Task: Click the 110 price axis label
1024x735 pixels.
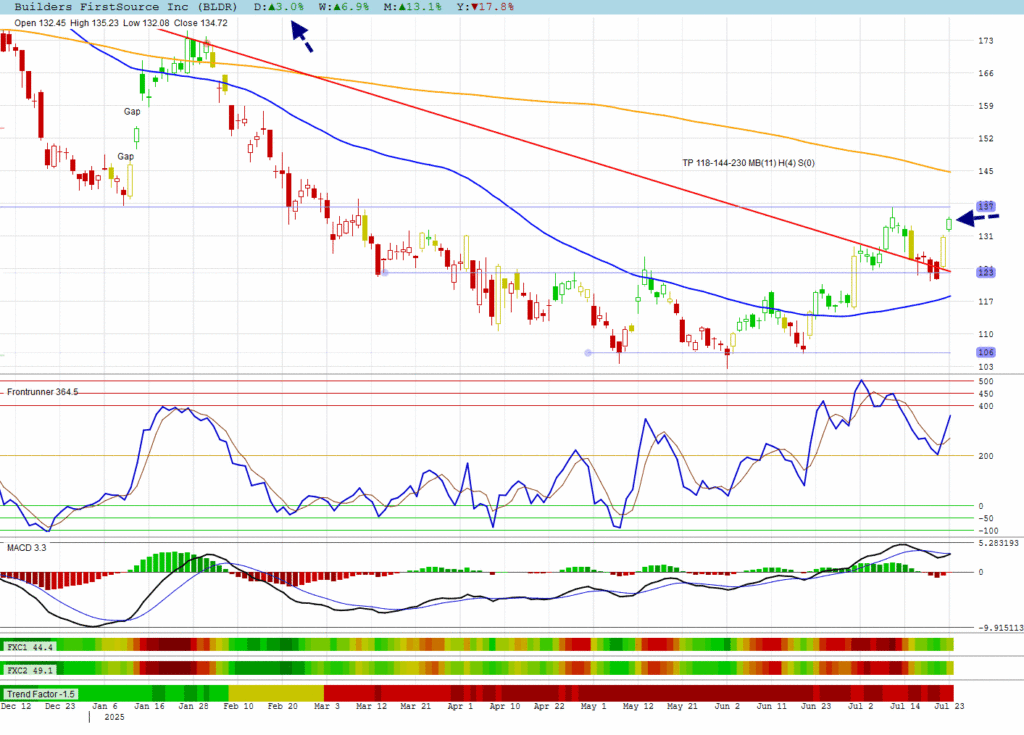Action: click(985, 335)
